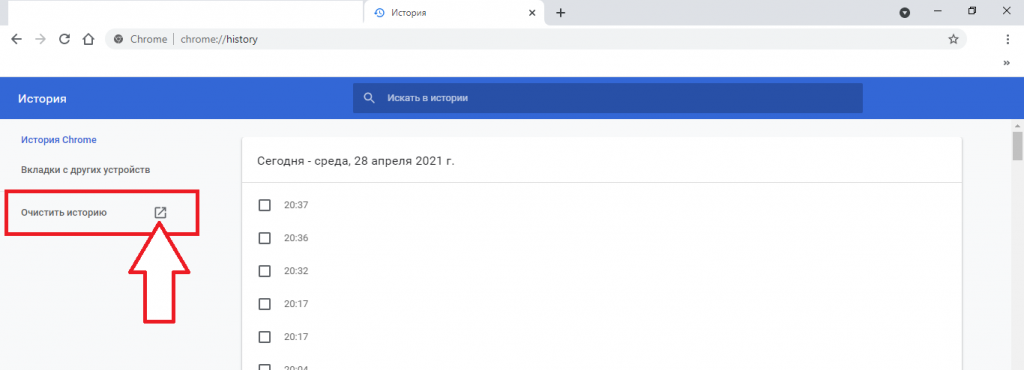Focus the Искать в истории search field

pos(607,98)
